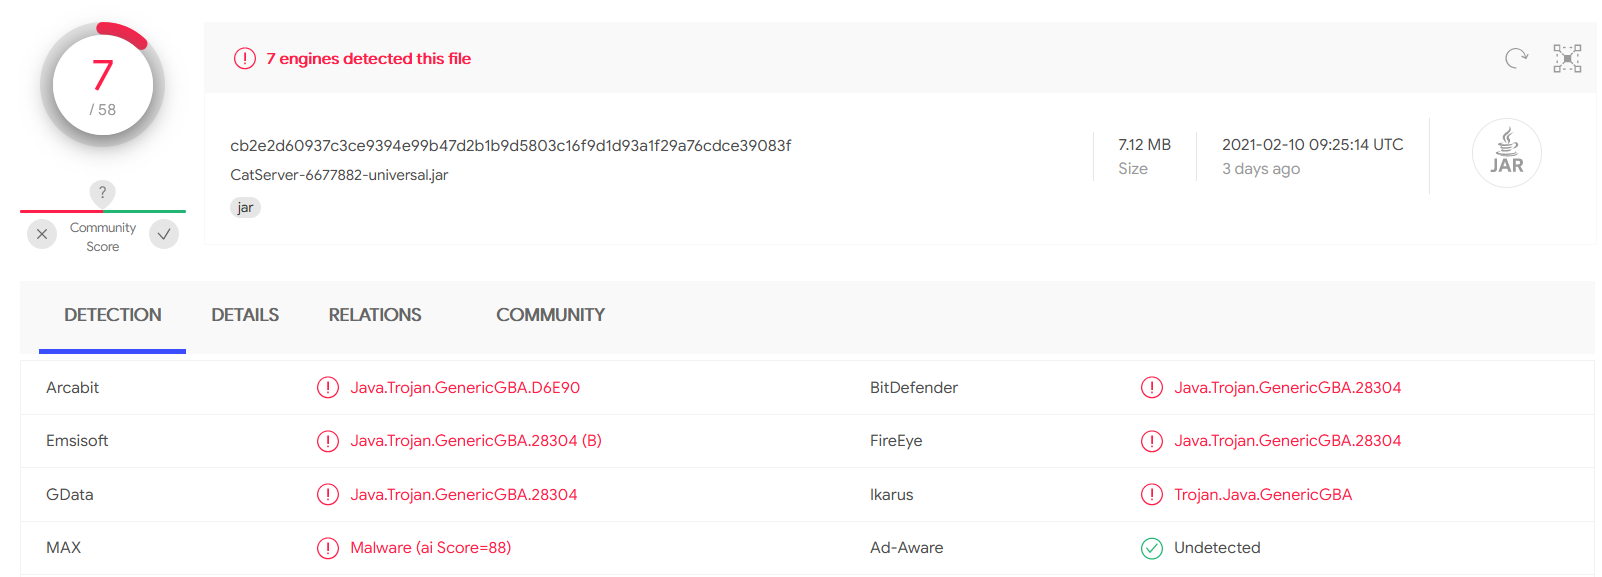The height and width of the screenshot is (577, 1602).
Task: Click the reanalyze file icon
Action: click(1515, 58)
